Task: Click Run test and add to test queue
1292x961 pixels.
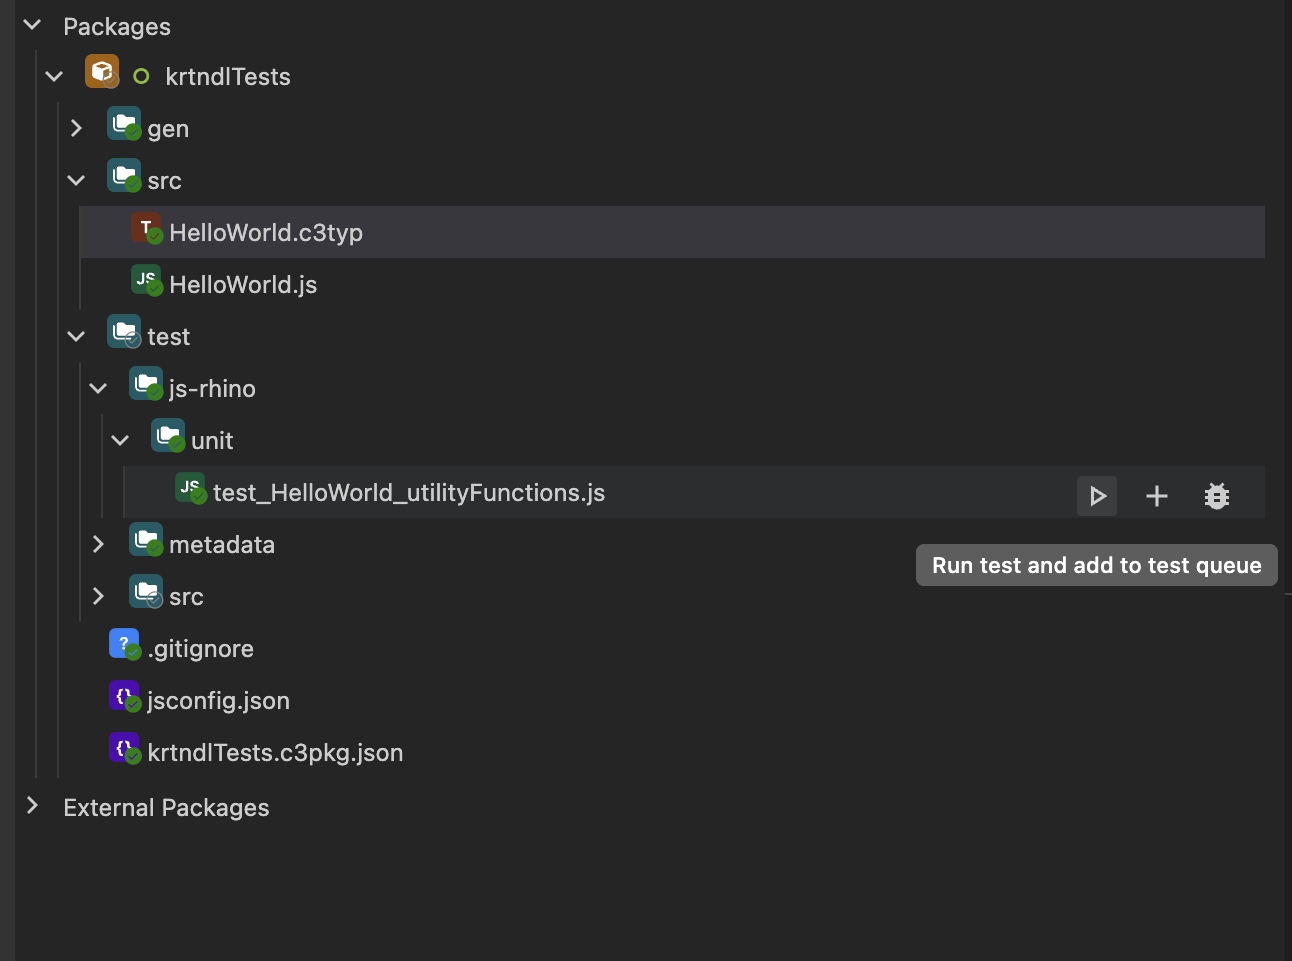Action: tap(1096, 564)
